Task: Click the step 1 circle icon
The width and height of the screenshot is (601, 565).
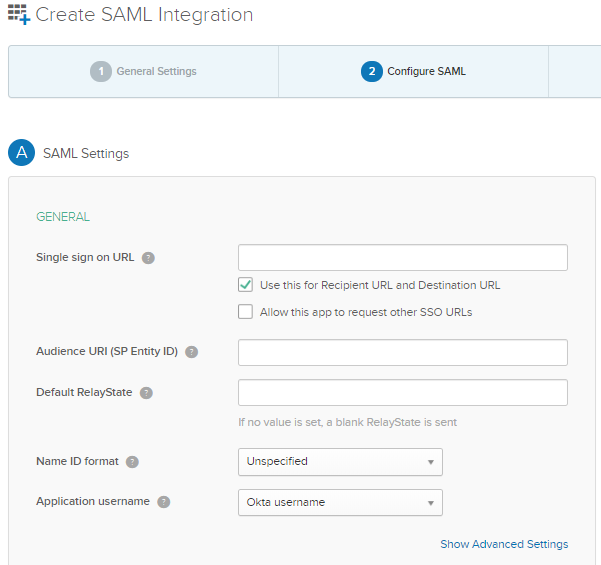Action: pyautogui.click(x=100, y=71)
